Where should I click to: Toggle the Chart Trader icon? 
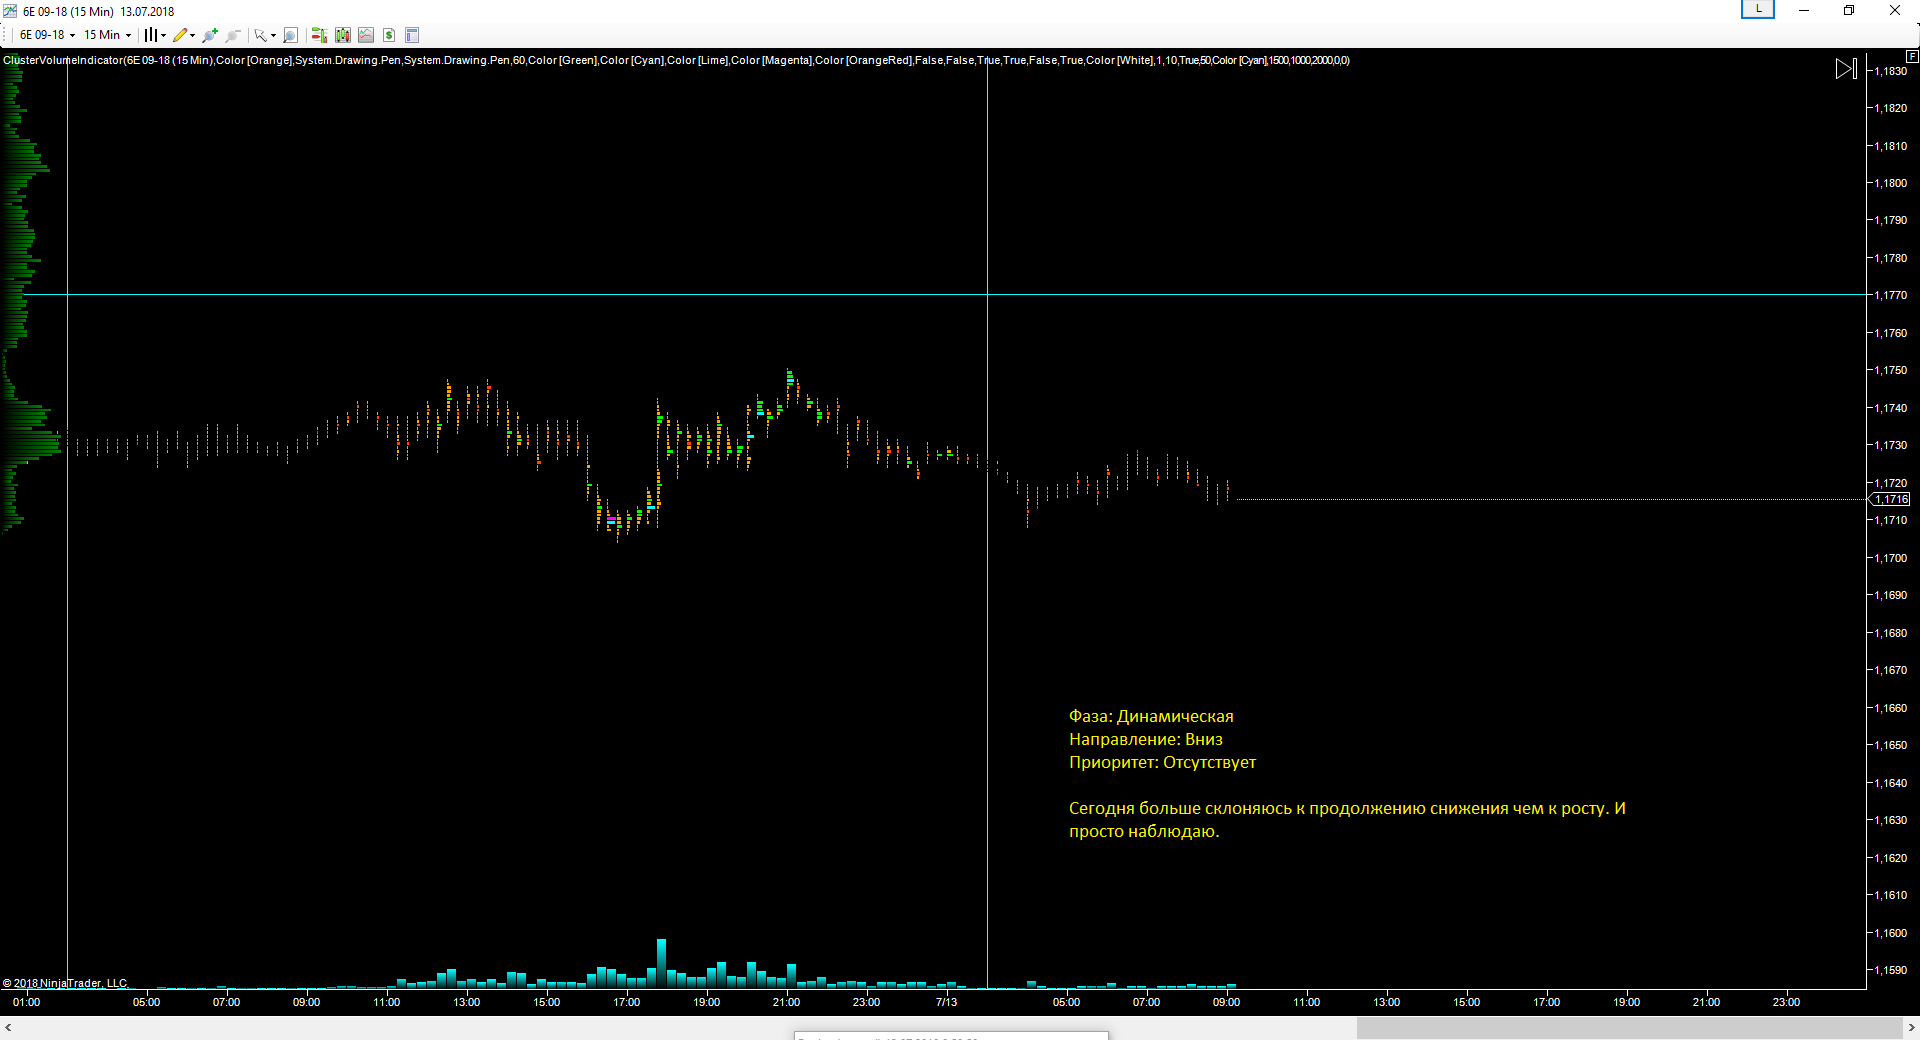[x=319, y=35]
